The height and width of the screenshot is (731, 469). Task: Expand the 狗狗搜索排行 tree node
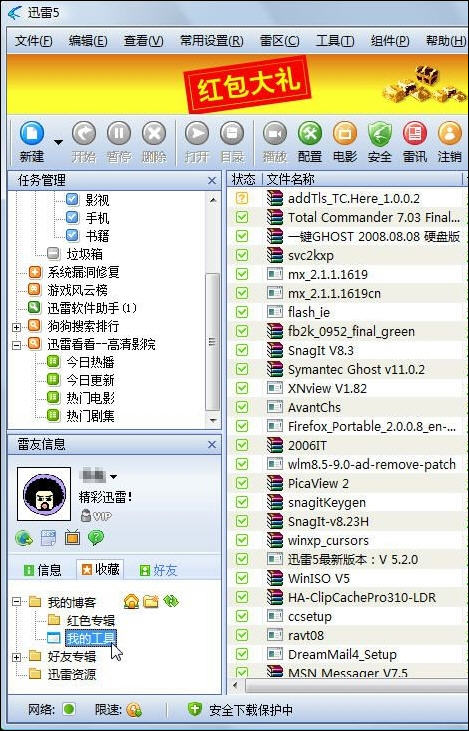tap(17, 327)
